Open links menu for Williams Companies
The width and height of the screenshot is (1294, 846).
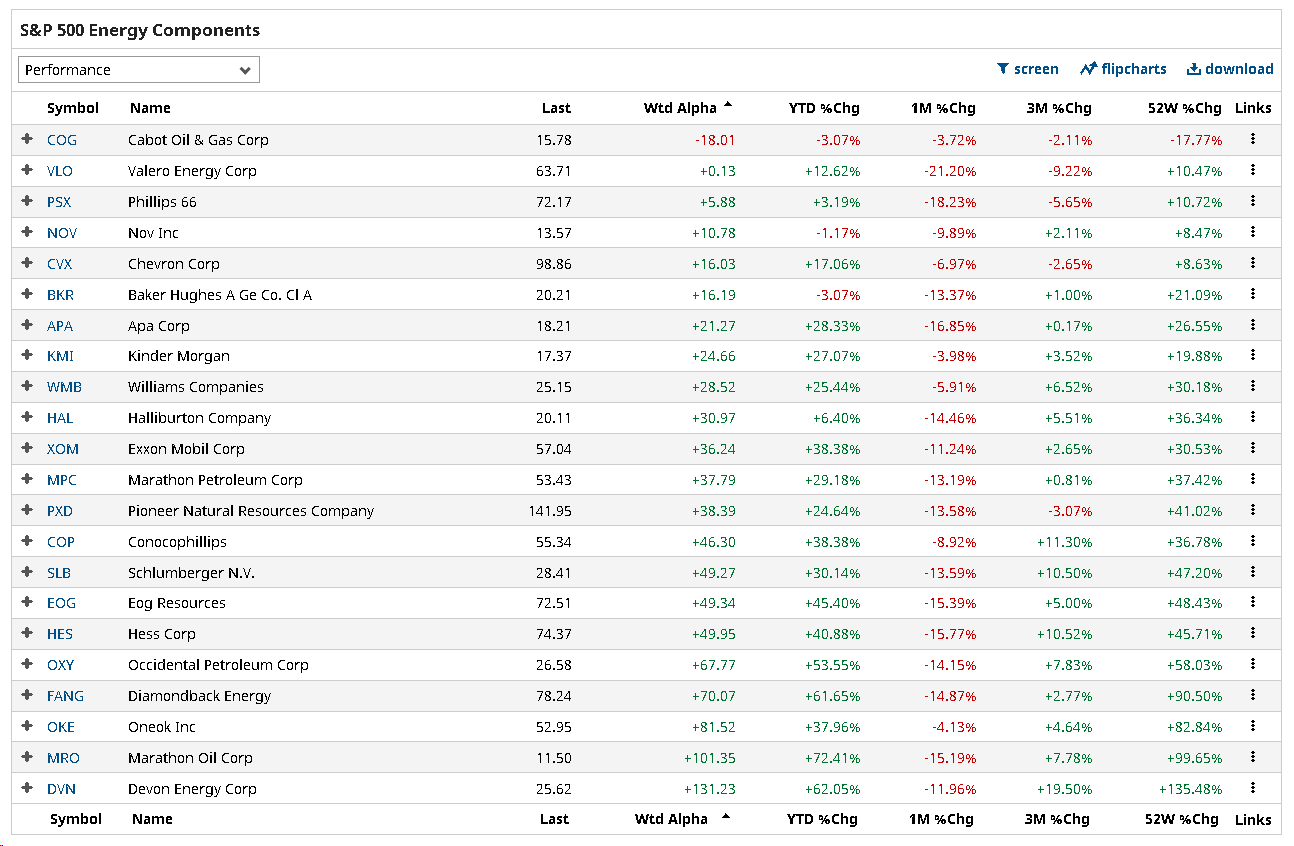tap(1253, 387)
